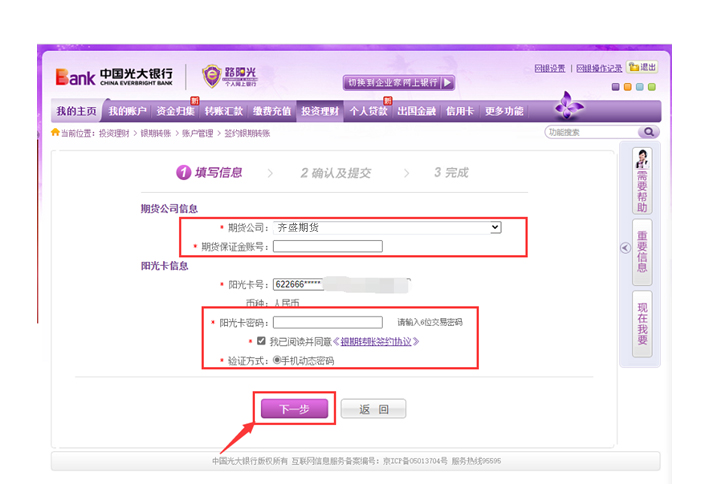Click the 期货保证金账号 input field
This screenshot has height=484, width=720.
[328, 246]
